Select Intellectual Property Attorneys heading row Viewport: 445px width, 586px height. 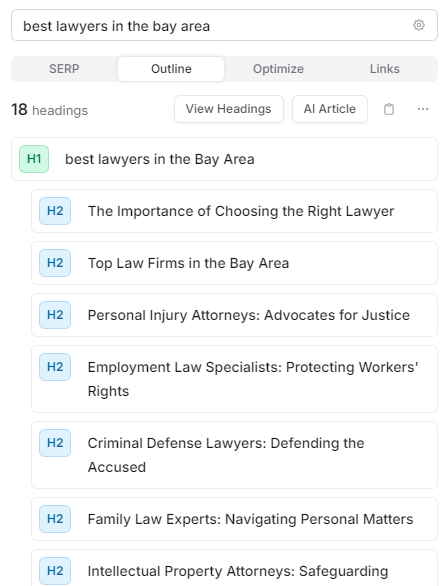pyautogui.click(x=234, y=568)
